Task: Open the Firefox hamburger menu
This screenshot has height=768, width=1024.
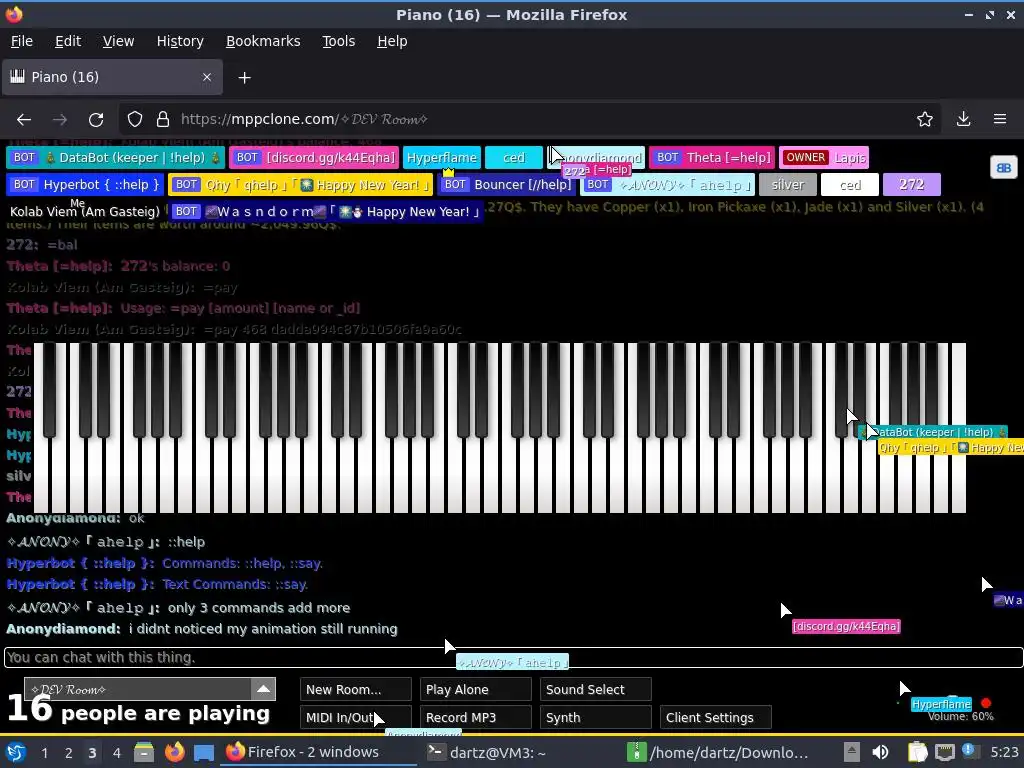Action: coord(1000,120)
